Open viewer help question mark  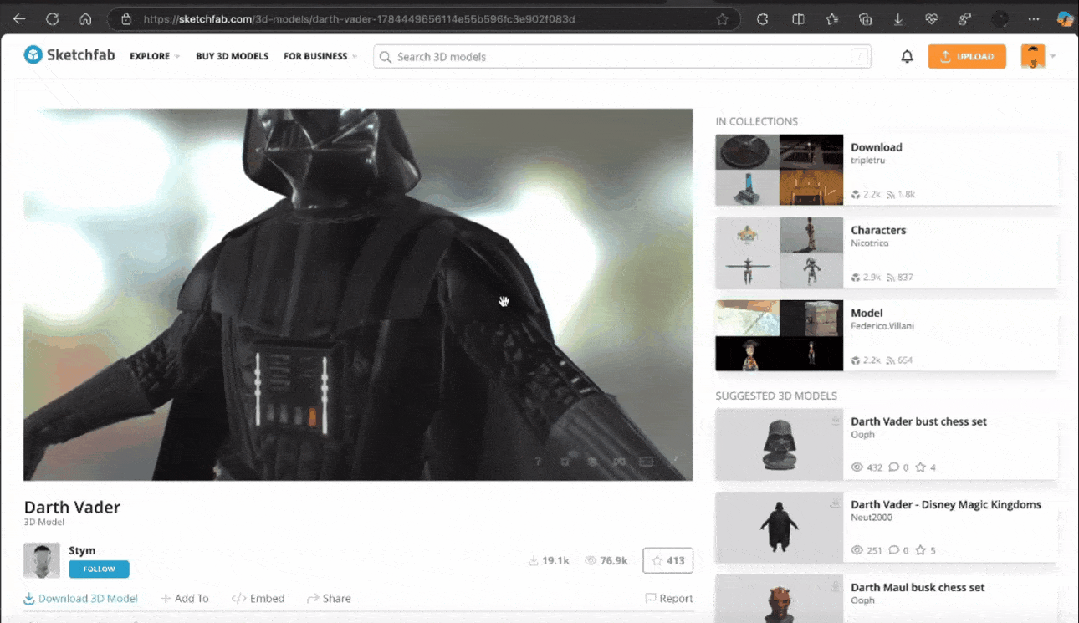[x=538, y=461]
